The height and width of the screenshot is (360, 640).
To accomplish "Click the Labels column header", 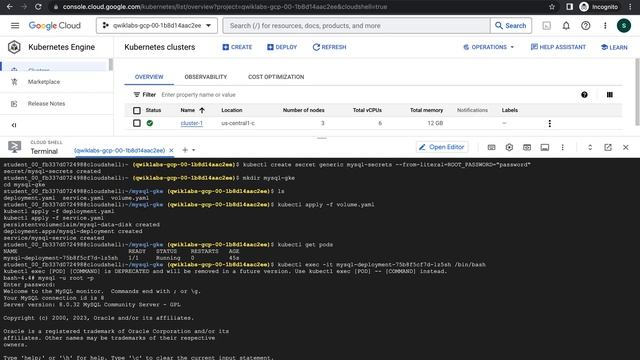I will (509, 110).
